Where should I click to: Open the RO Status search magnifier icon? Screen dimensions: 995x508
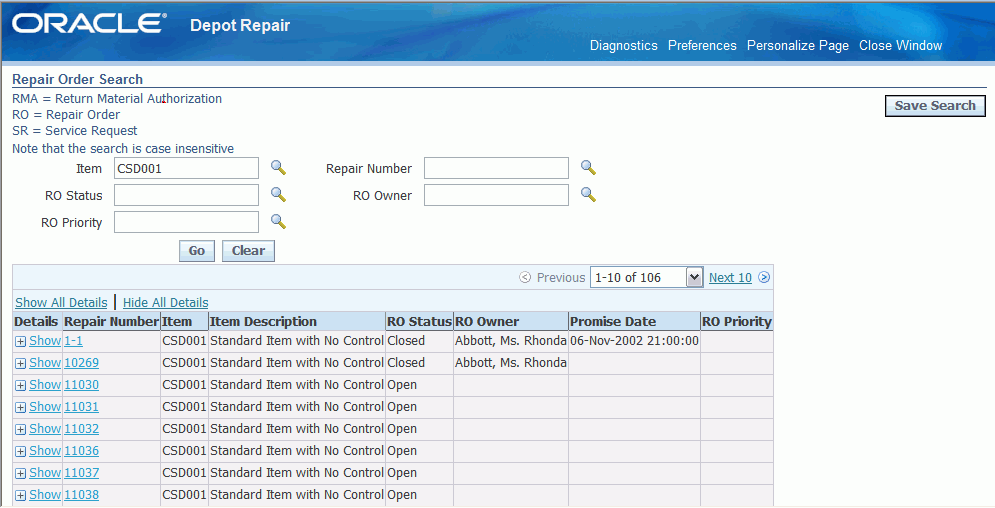(278, 194)
